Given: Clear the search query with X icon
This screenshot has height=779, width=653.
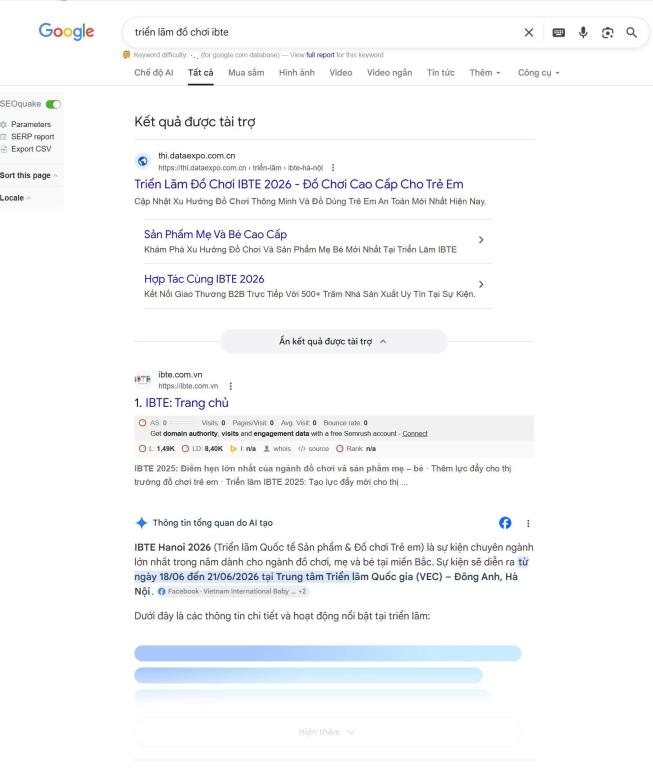Looking at the screenshot, I should click(x=529, y=32).
